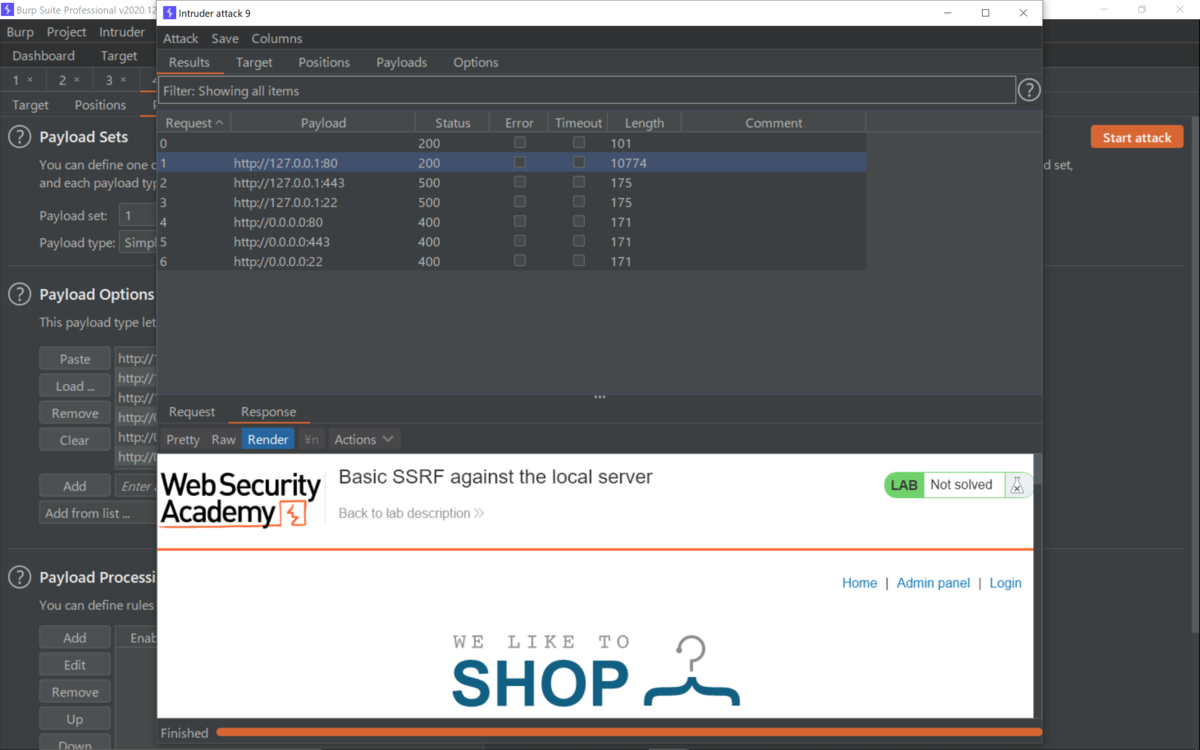Screen dimensions: 1200x750
Task: Select the Render view button
Action: coord(268,439)
